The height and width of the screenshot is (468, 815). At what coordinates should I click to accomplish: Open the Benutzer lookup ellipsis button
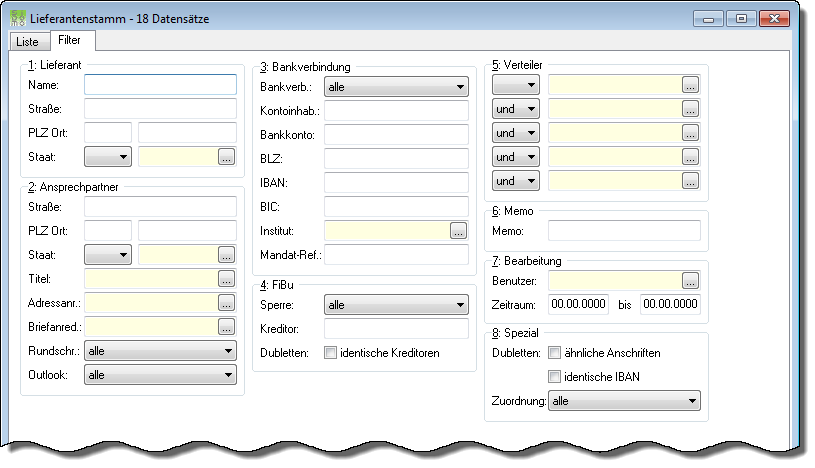[x=690, y=281]
